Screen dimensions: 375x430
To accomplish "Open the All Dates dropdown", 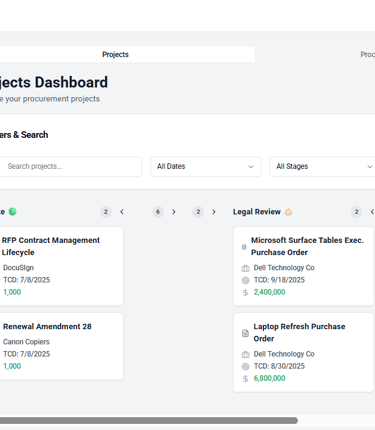I will 206,167.
